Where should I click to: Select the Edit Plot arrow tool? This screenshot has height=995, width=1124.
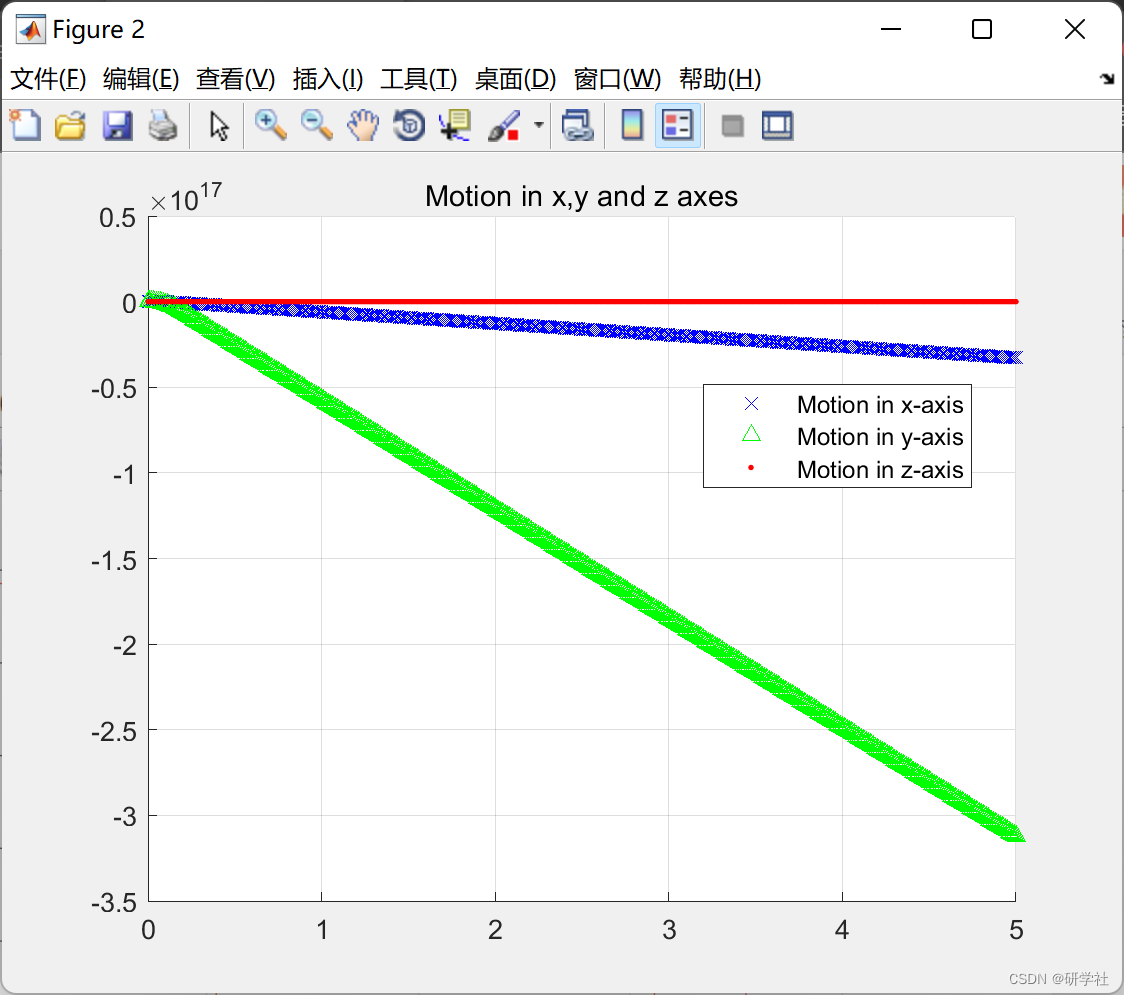219,125
